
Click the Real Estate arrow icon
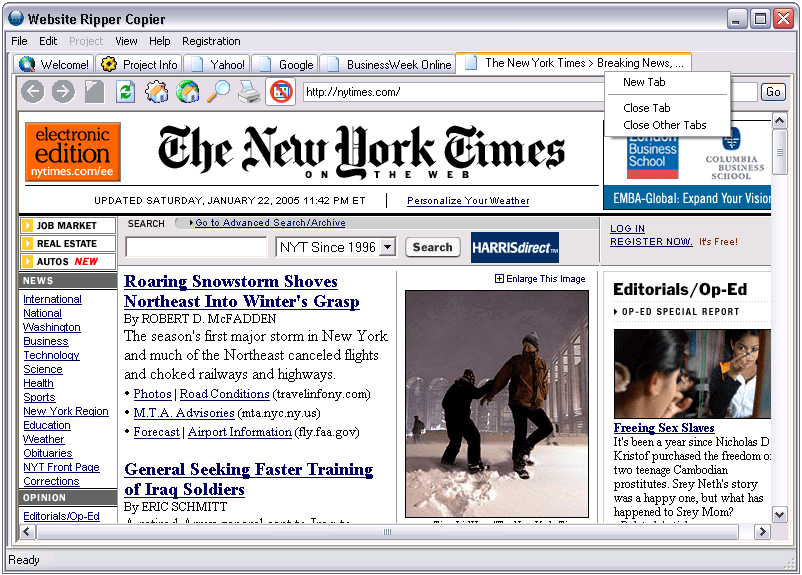(28, 244)
